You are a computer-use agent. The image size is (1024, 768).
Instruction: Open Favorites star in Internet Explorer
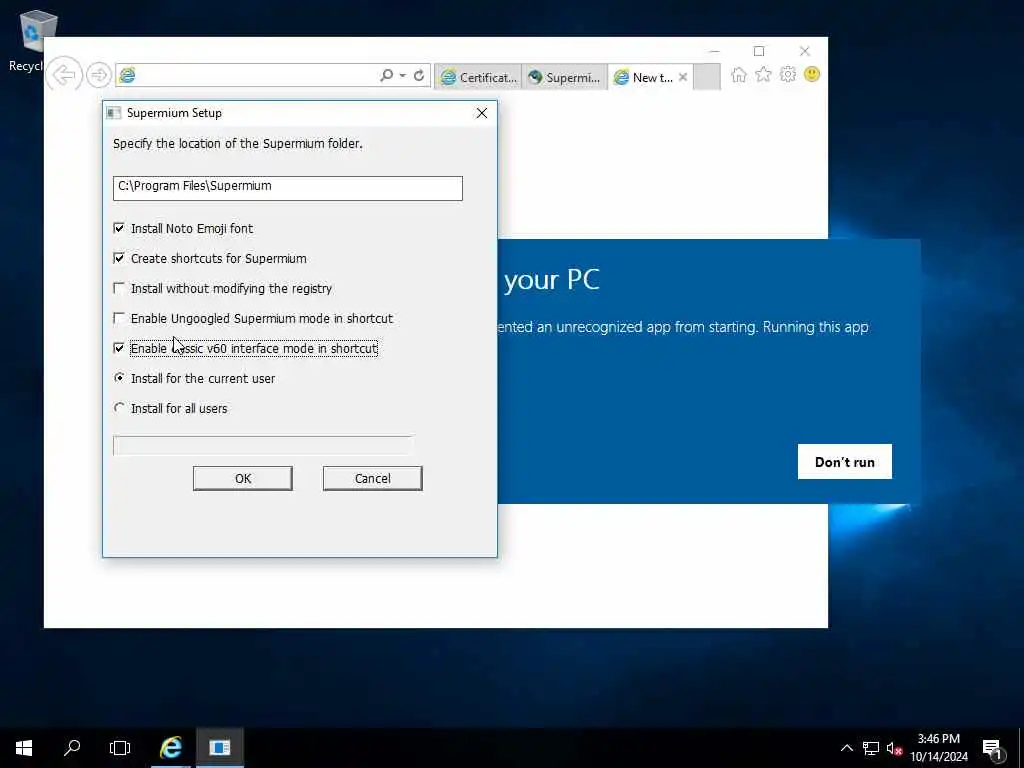tap(763, 75)
